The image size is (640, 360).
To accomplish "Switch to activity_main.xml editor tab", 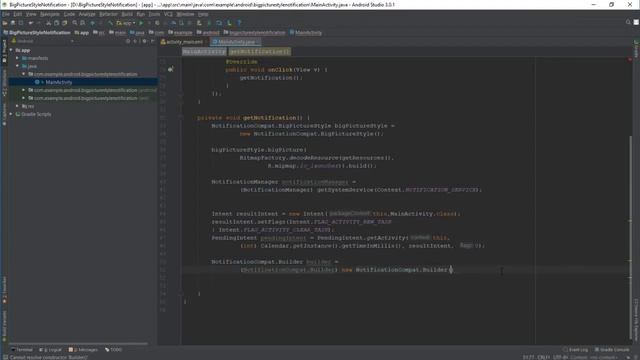I will tap(182, 42).
